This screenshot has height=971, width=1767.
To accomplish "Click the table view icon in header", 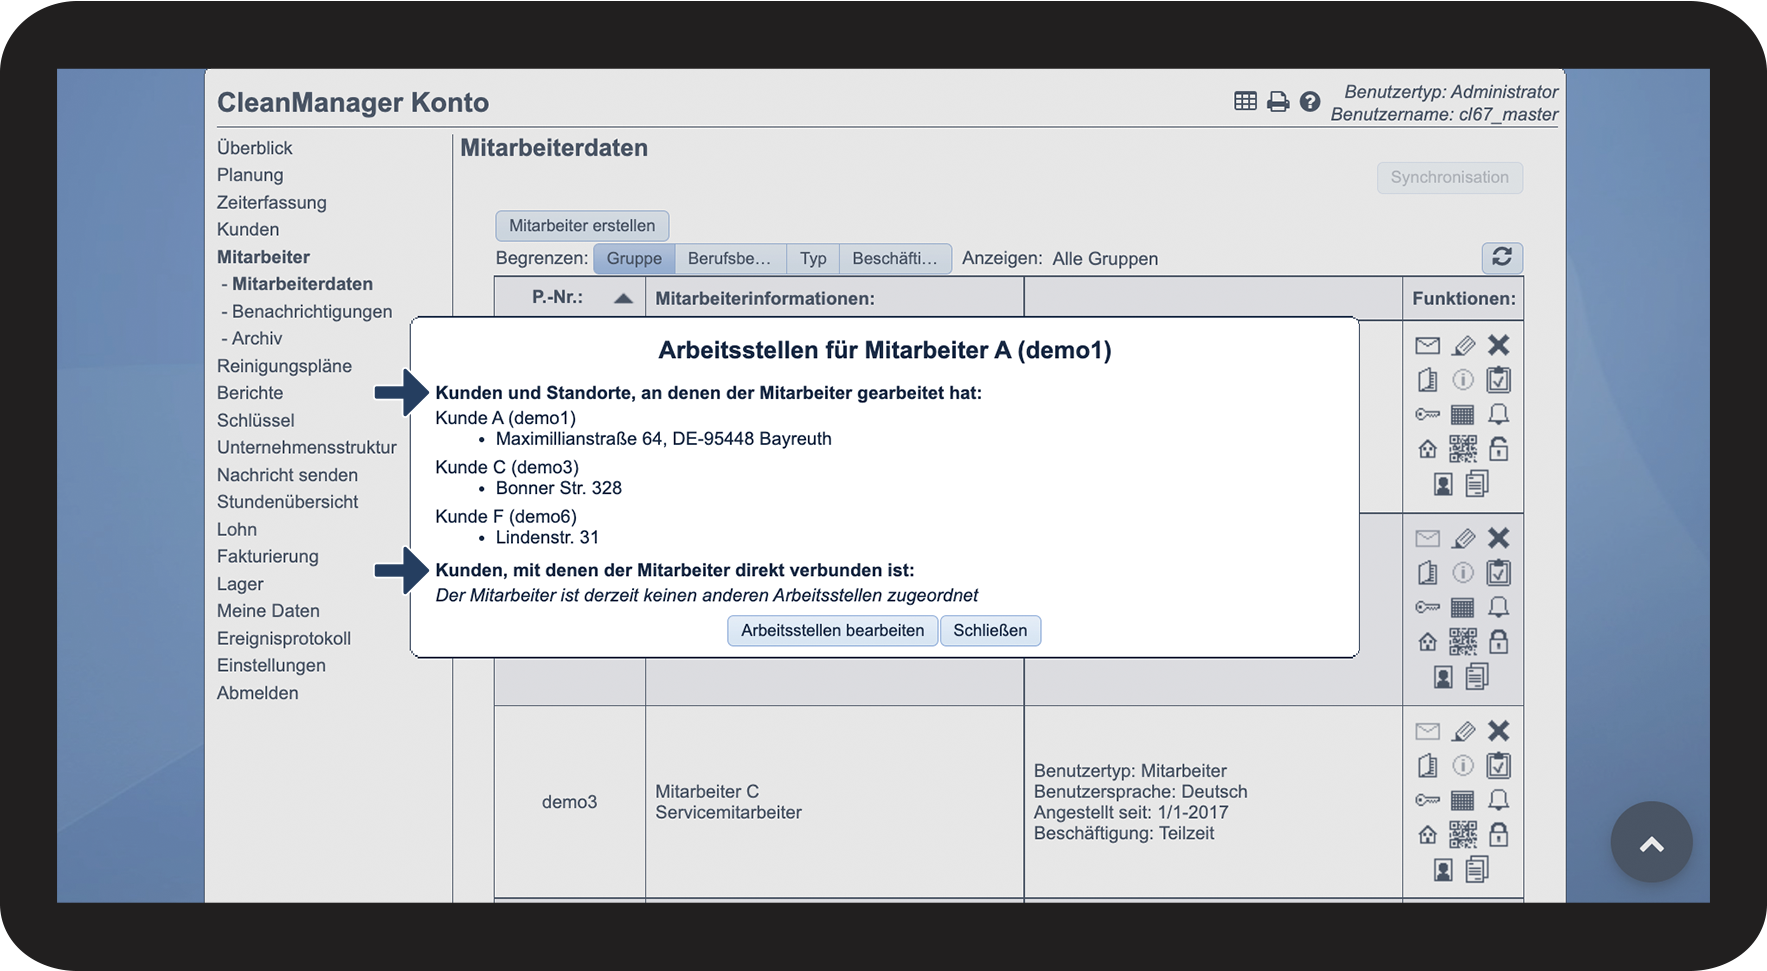I will 1245,101.
